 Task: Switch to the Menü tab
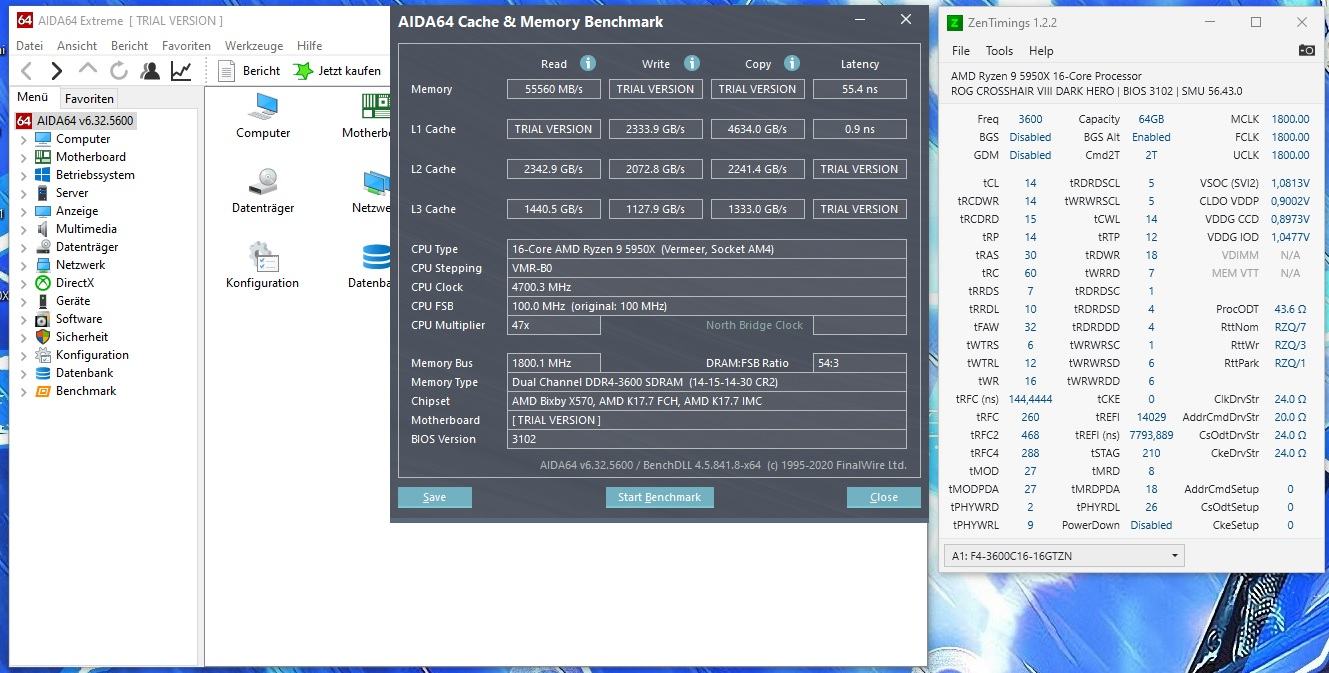(x=33, y=97)
